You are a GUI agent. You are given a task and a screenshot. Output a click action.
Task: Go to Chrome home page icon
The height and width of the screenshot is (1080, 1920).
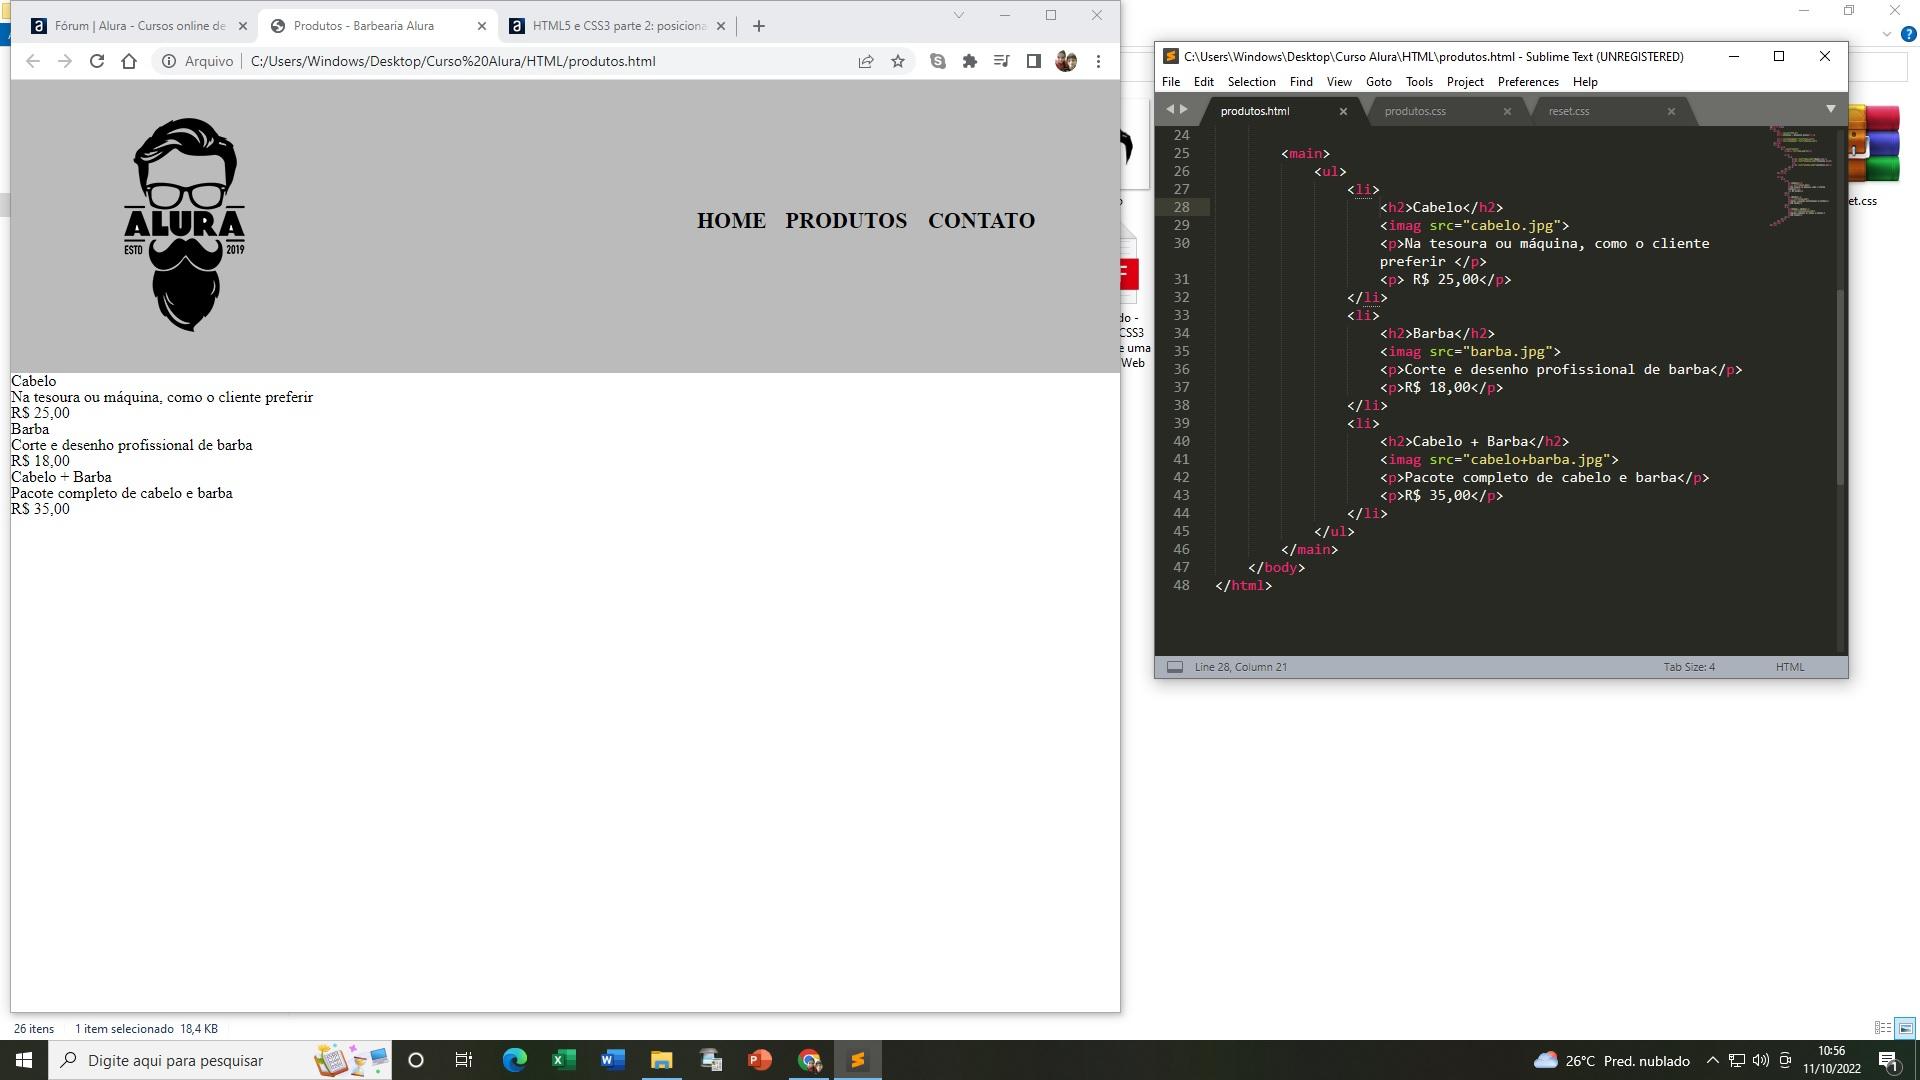click(129, 61)
